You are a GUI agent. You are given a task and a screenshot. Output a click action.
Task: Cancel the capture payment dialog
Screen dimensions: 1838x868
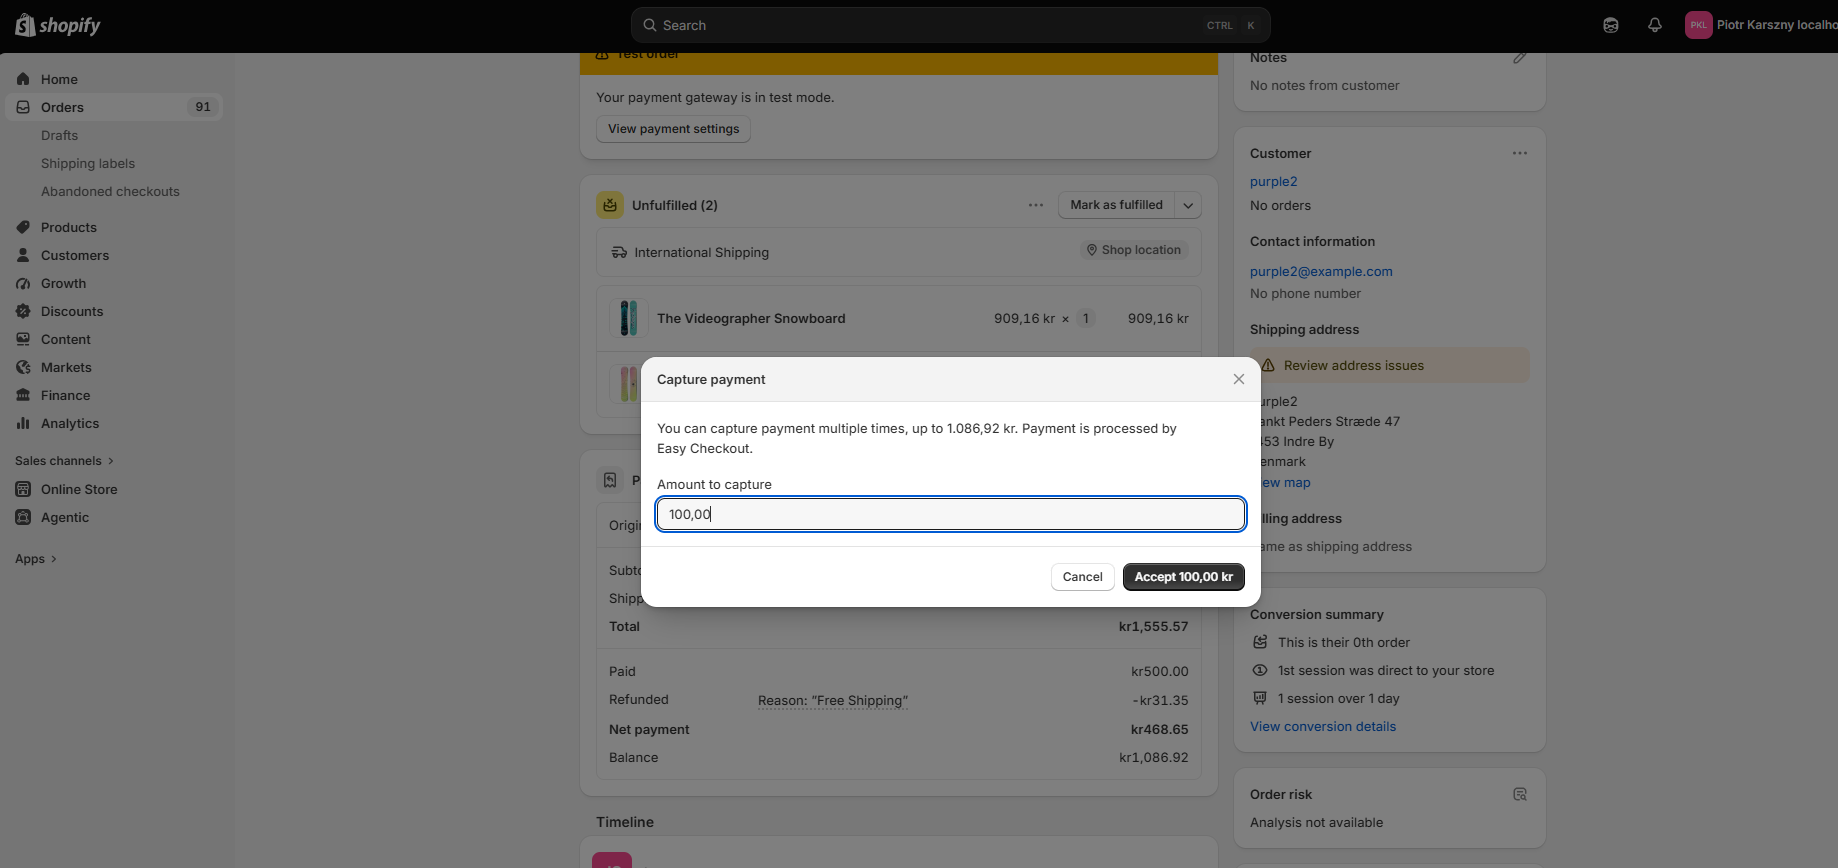pos(1082,577)
